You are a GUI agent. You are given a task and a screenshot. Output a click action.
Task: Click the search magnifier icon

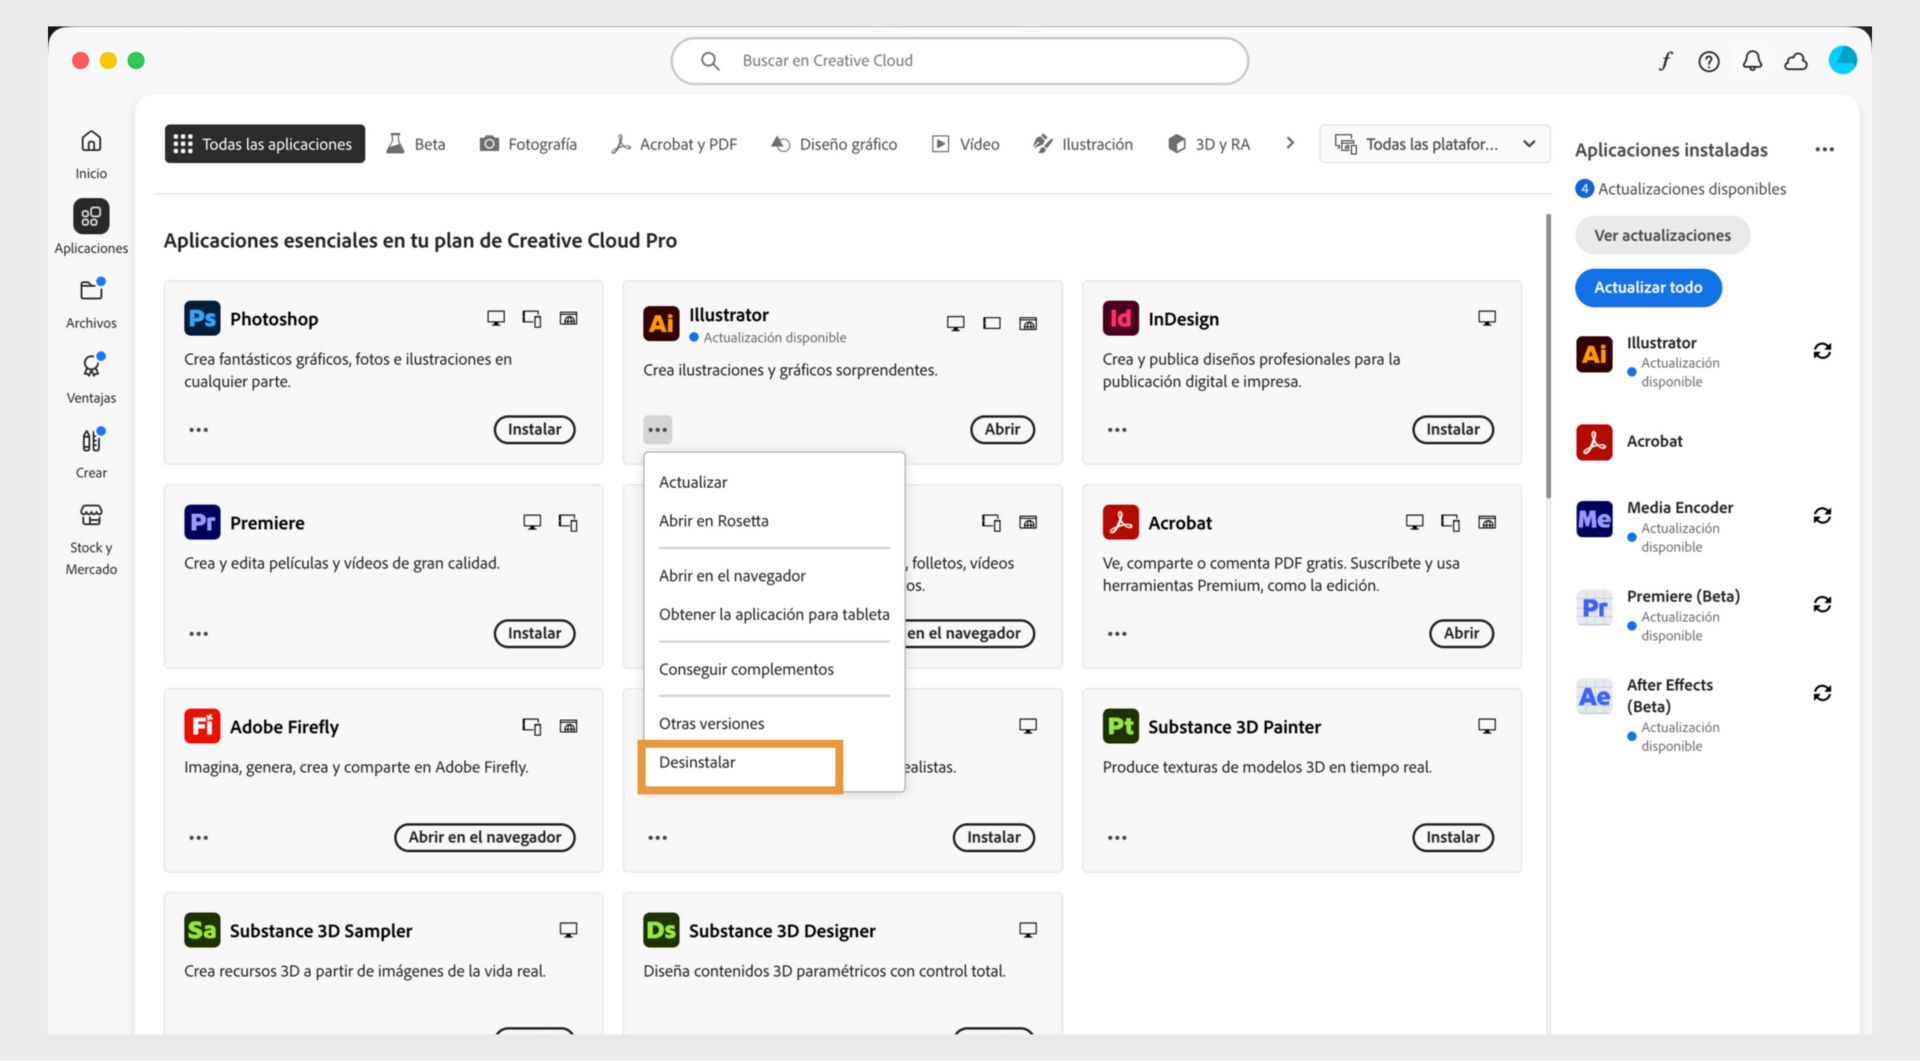click(x=710, y=61)
